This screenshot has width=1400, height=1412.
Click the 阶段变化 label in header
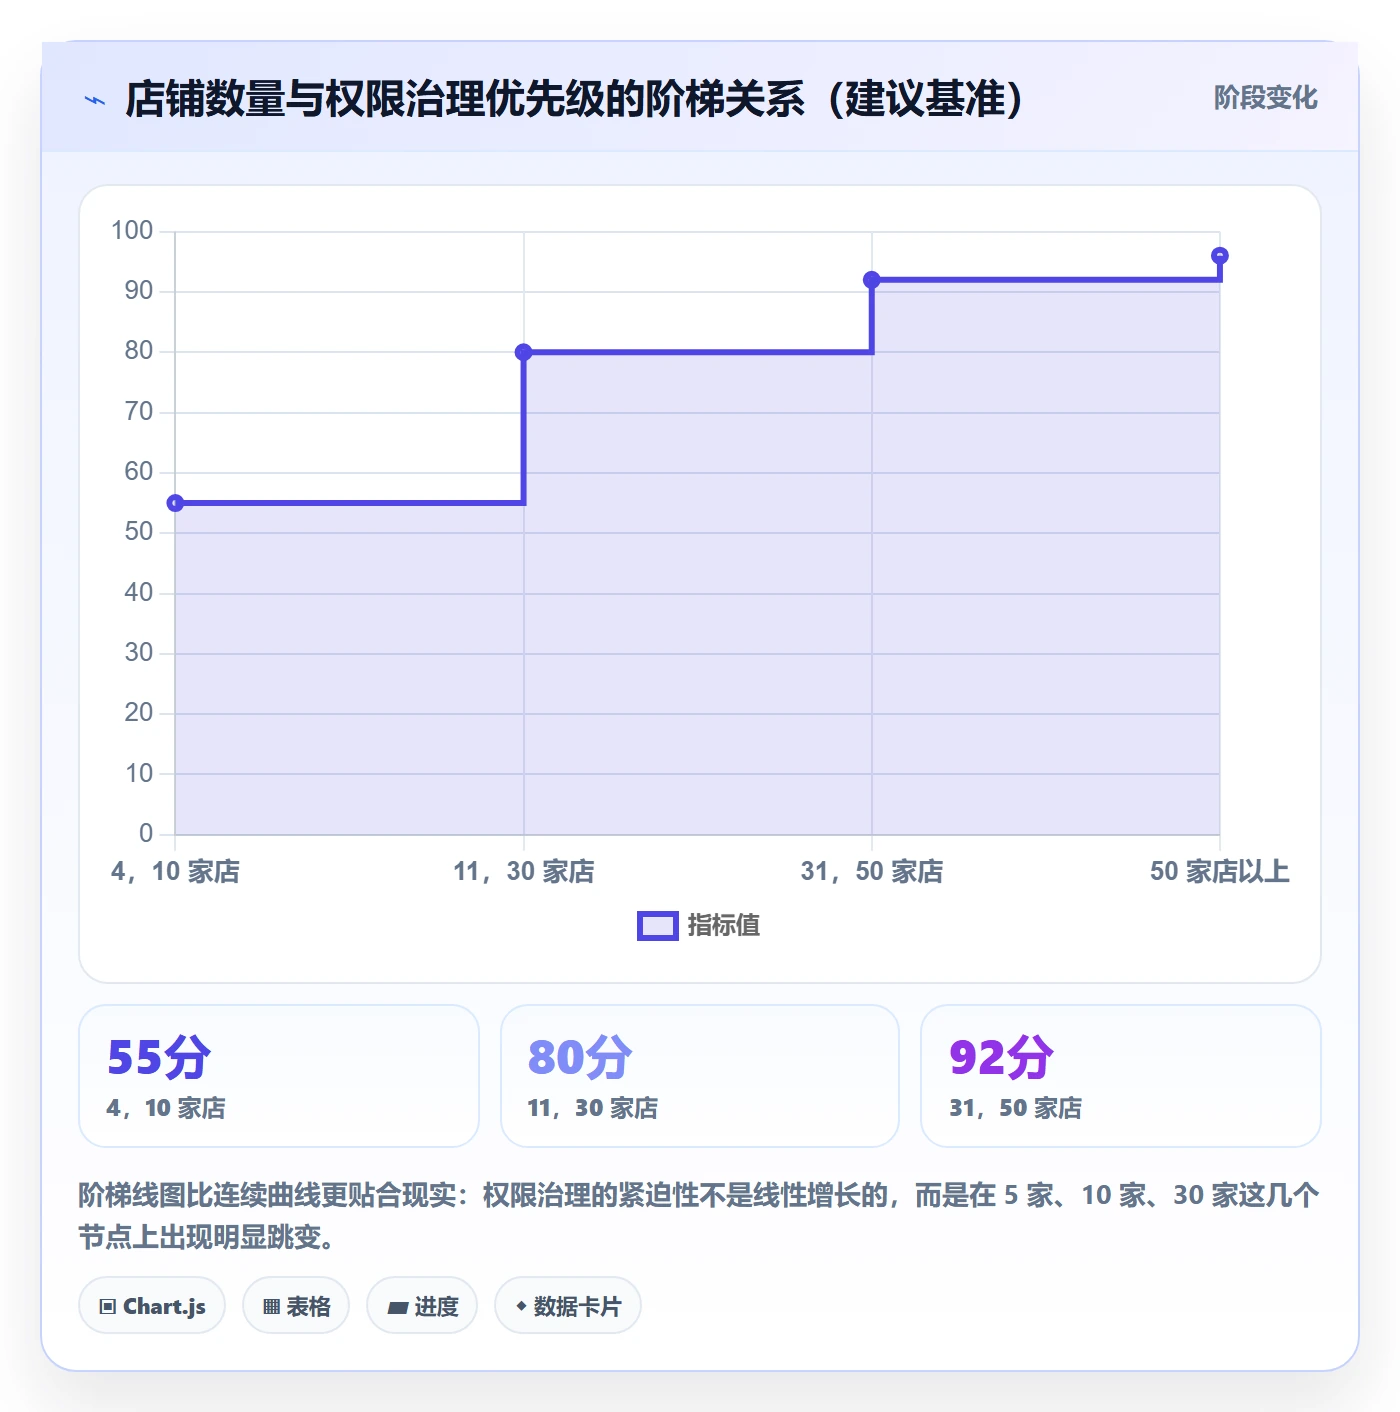1265,98
